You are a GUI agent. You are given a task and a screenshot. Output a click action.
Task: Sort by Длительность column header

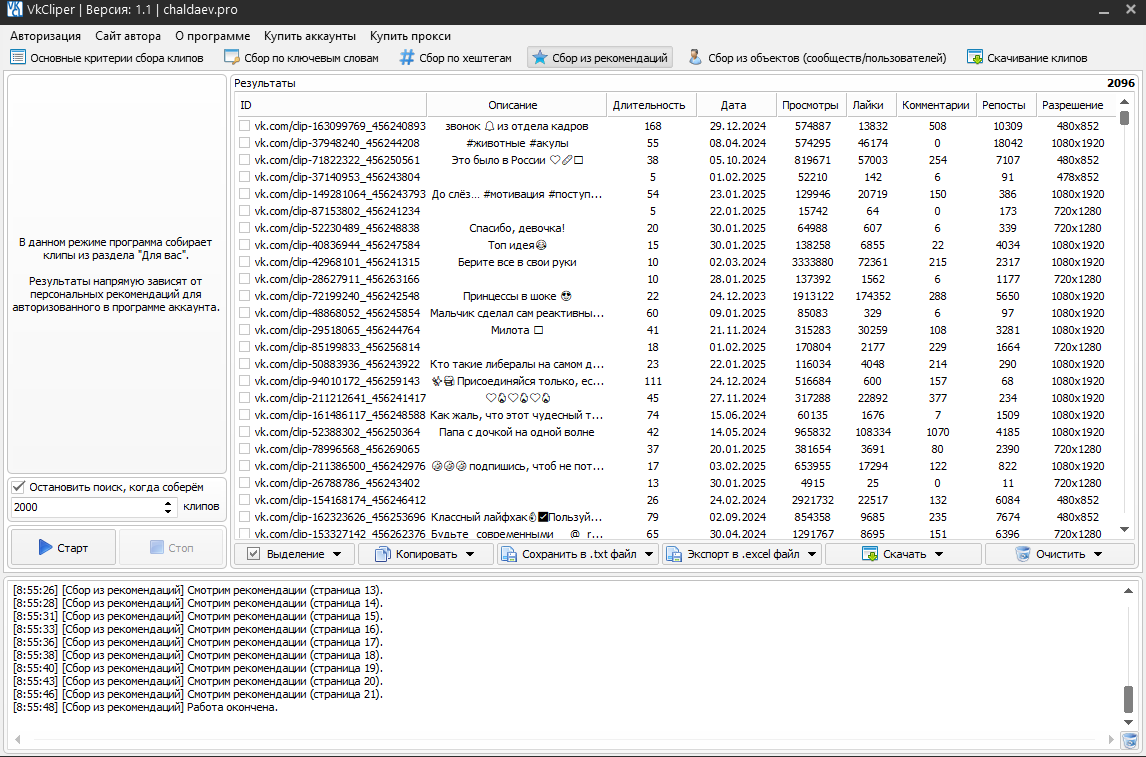649,105
